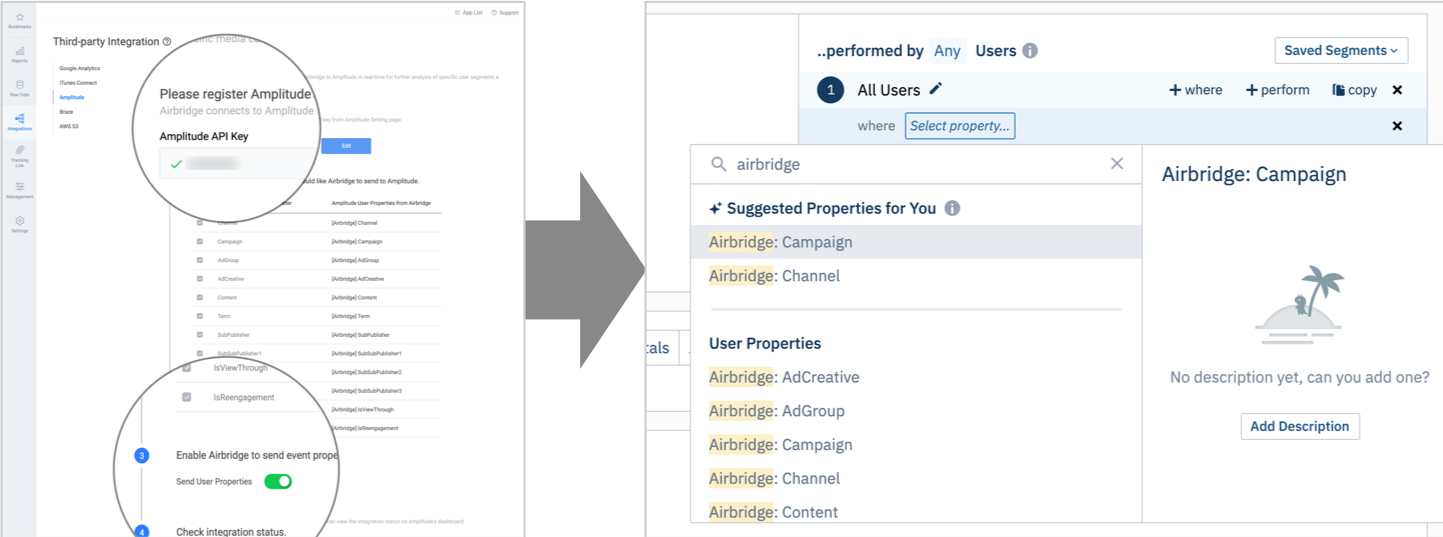Image resolution: width=1443 pixels, height=537 pixels.
Task: Open the Raw Data sidebar icon
Action: [19, 87]
